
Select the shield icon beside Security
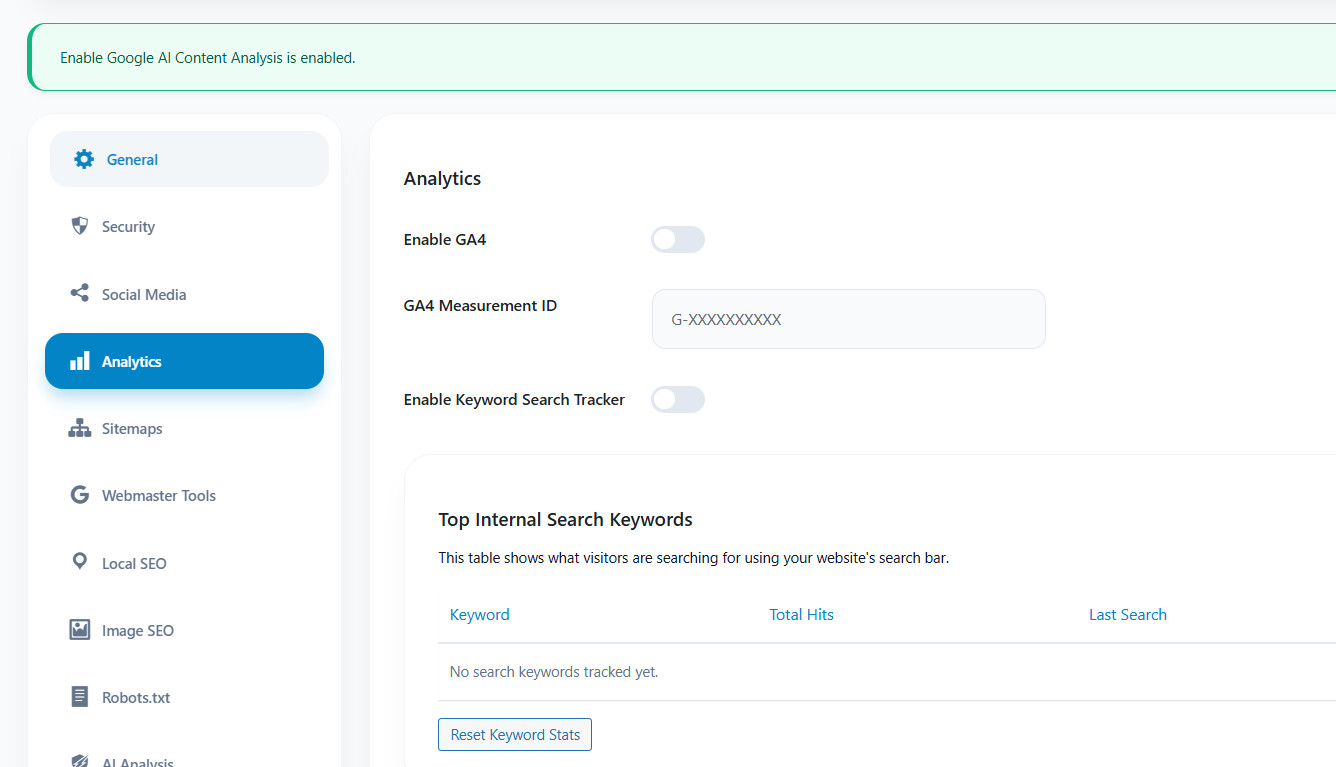[x=80, y=226]
